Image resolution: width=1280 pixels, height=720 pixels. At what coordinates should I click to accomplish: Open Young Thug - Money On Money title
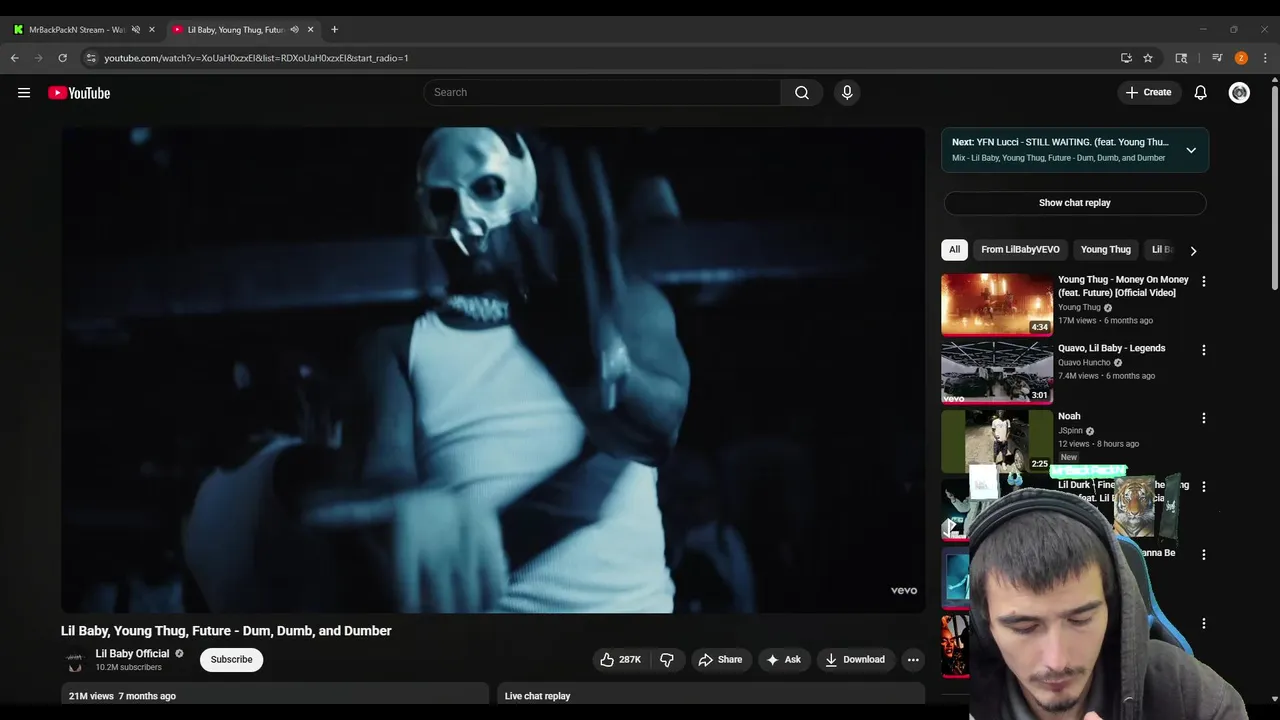[x=1123, y=286]
